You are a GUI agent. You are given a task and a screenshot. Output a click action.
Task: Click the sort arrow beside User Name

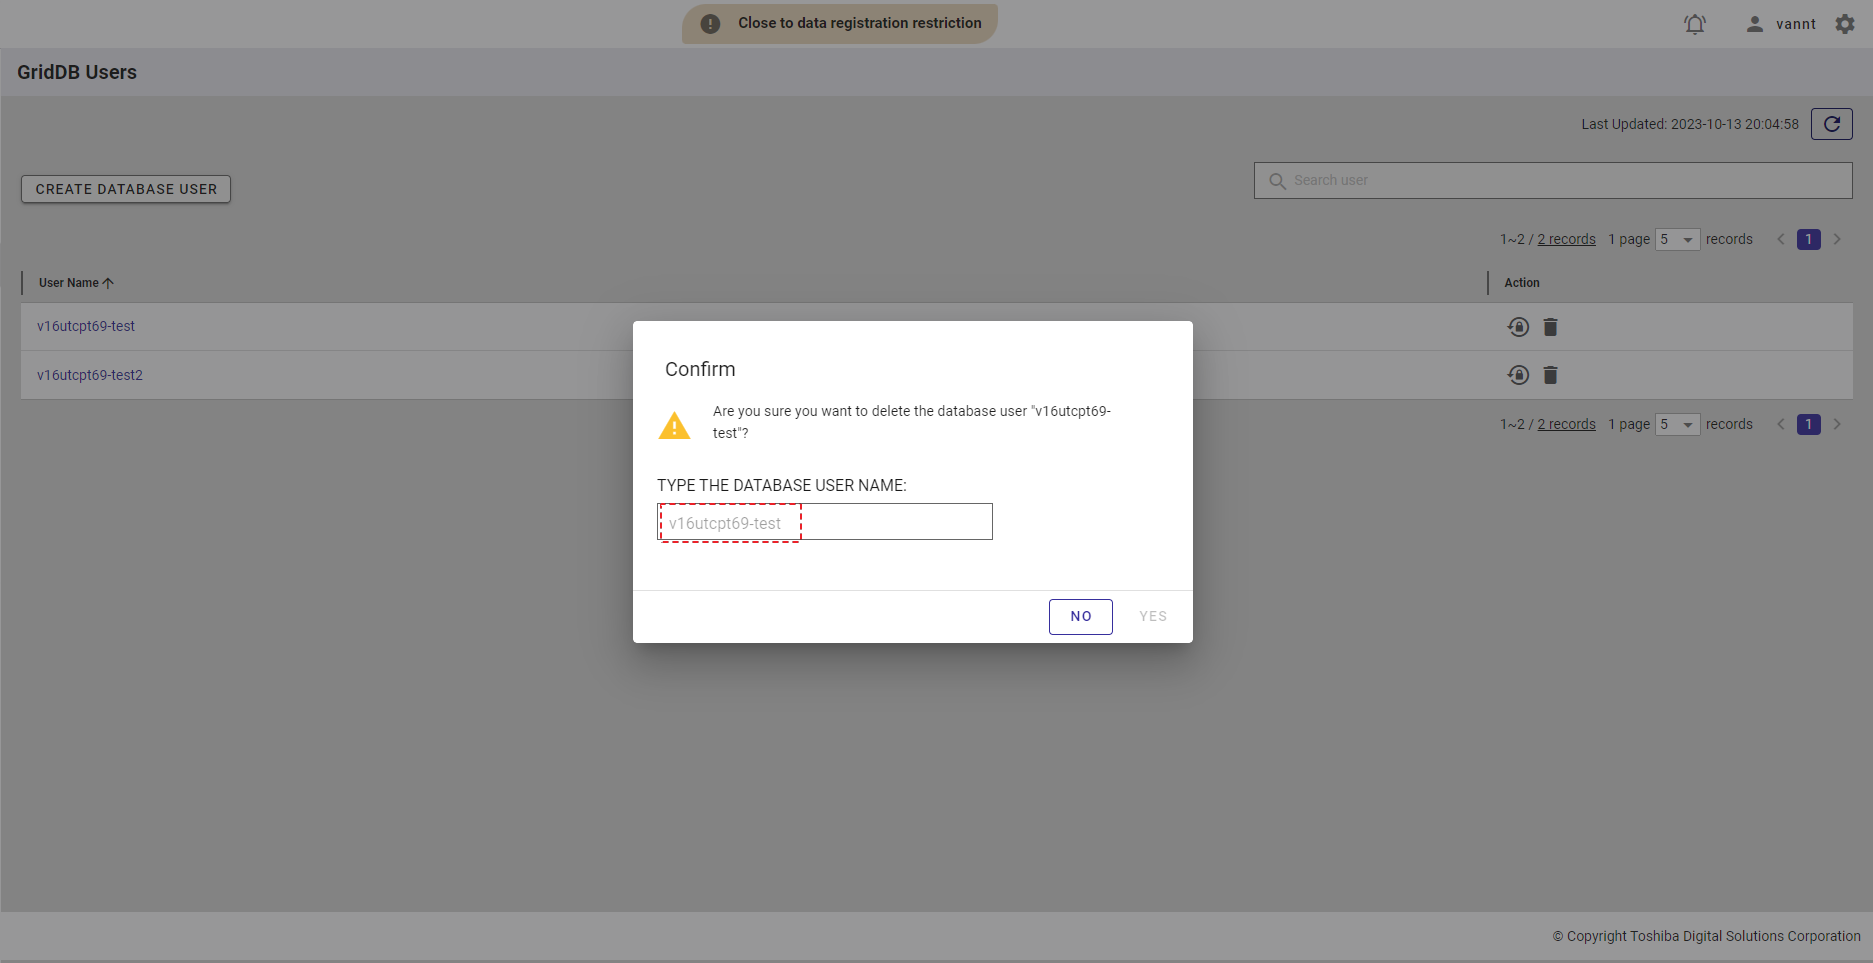pos(108,283)
